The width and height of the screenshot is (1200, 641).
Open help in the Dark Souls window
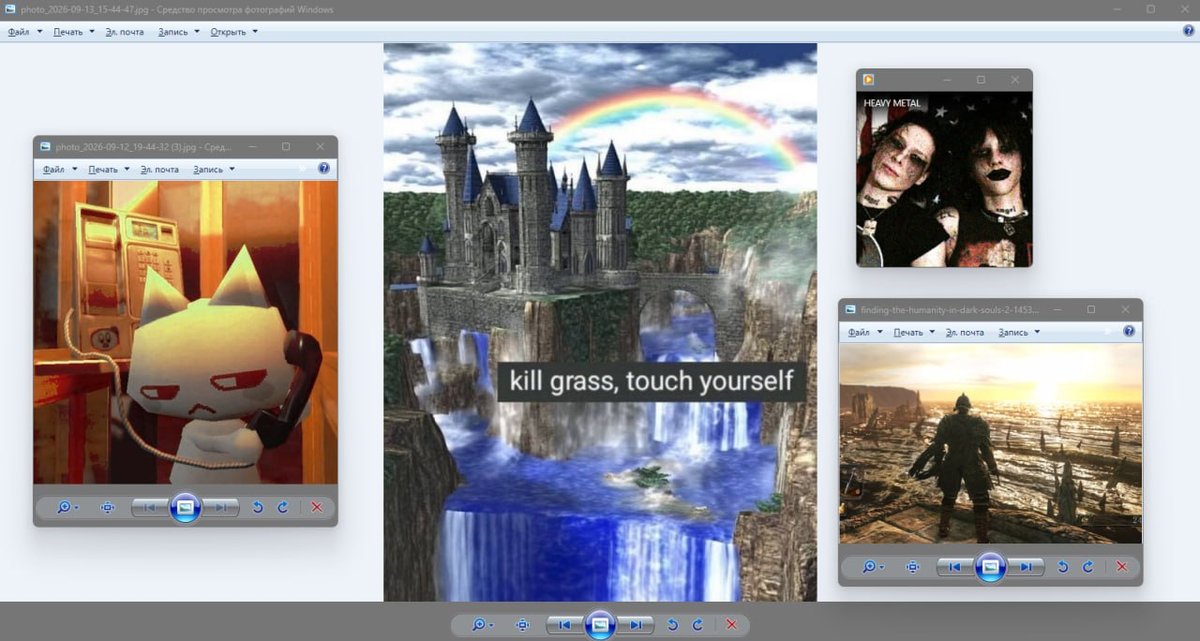(x=1129, y=332)
